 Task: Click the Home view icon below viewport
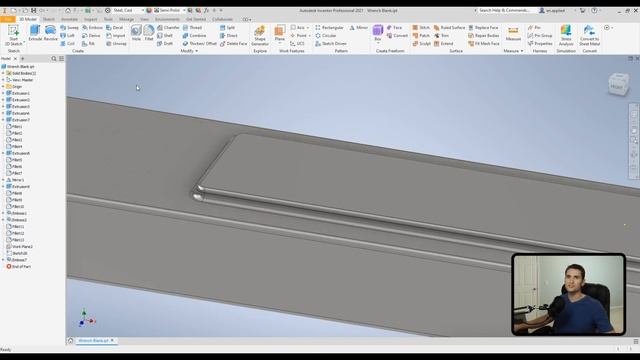[x=70, y=340]
